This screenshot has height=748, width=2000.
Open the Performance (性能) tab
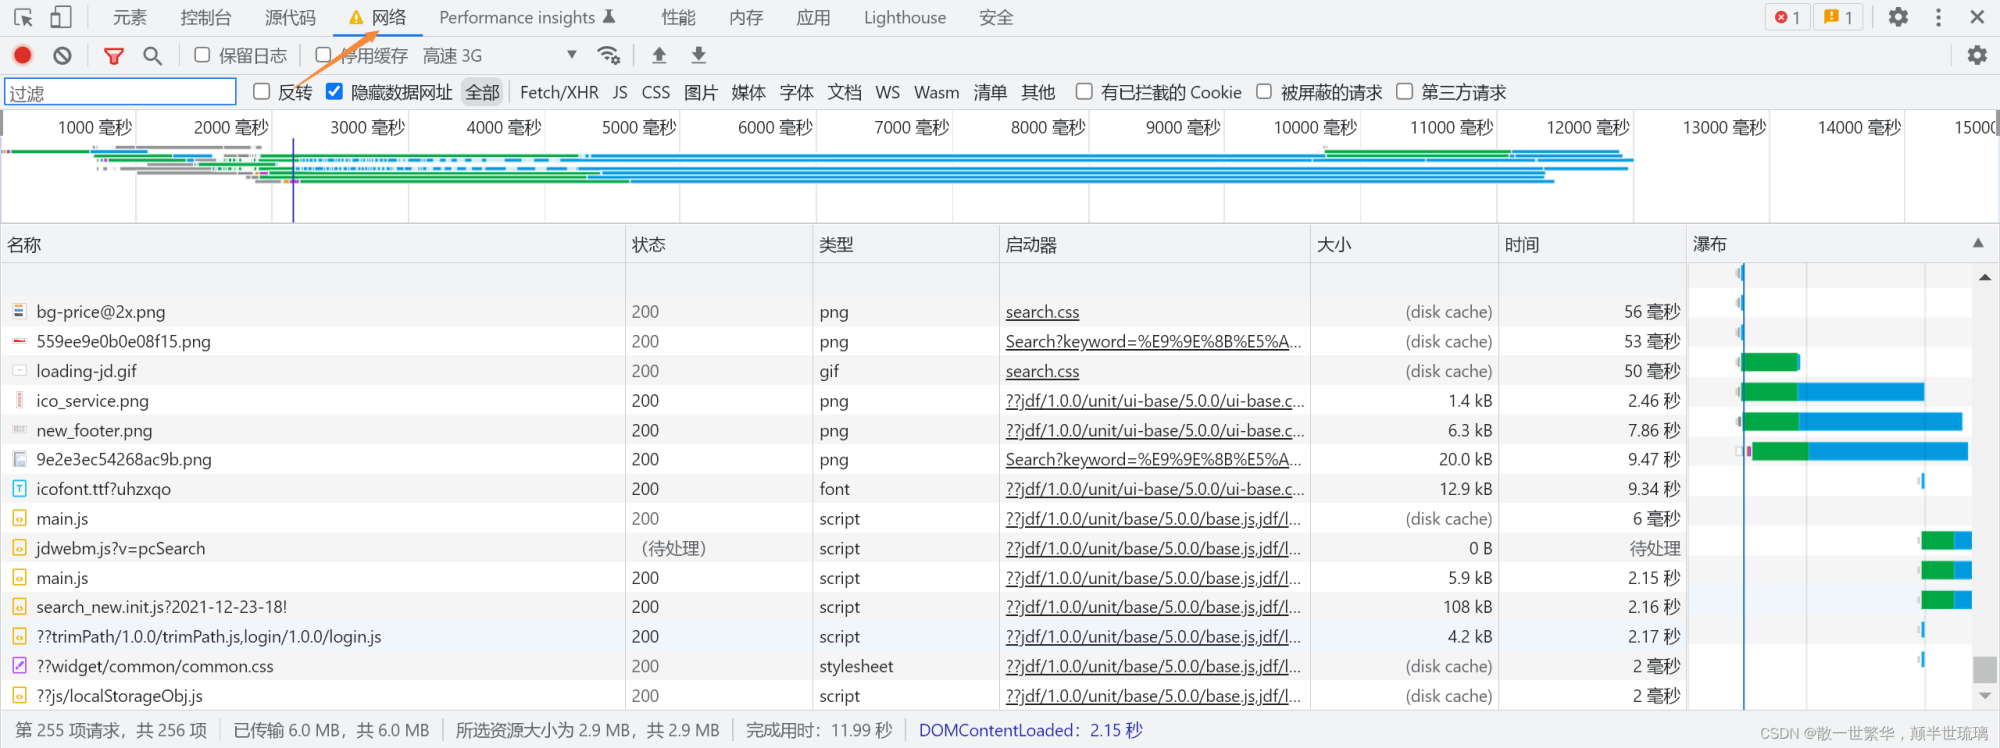tap(678, 17)
